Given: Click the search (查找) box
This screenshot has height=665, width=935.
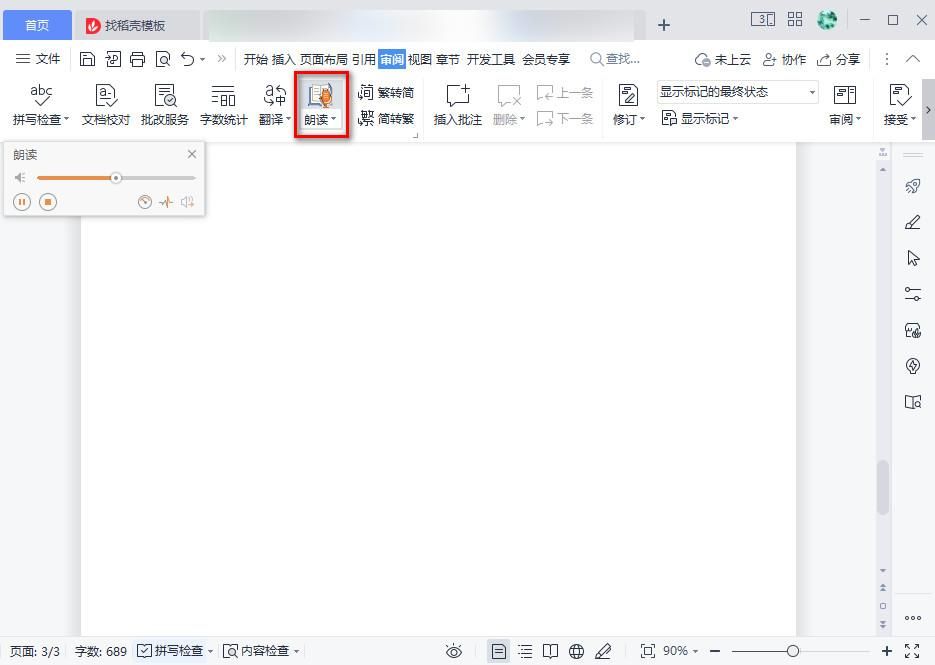Looking at the screenshot, I should [x=615, y=59].
